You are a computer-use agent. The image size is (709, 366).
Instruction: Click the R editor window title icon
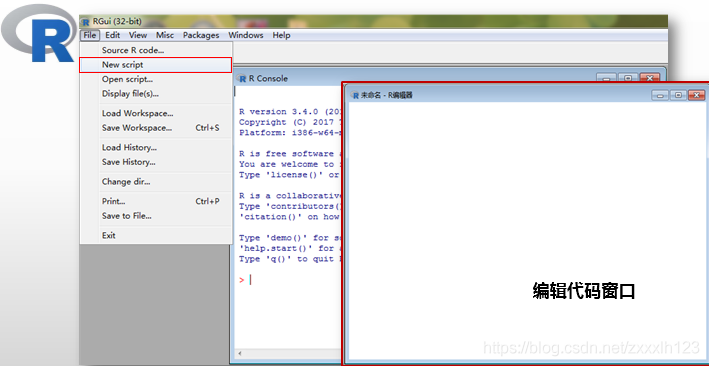[x=355, y=95]
